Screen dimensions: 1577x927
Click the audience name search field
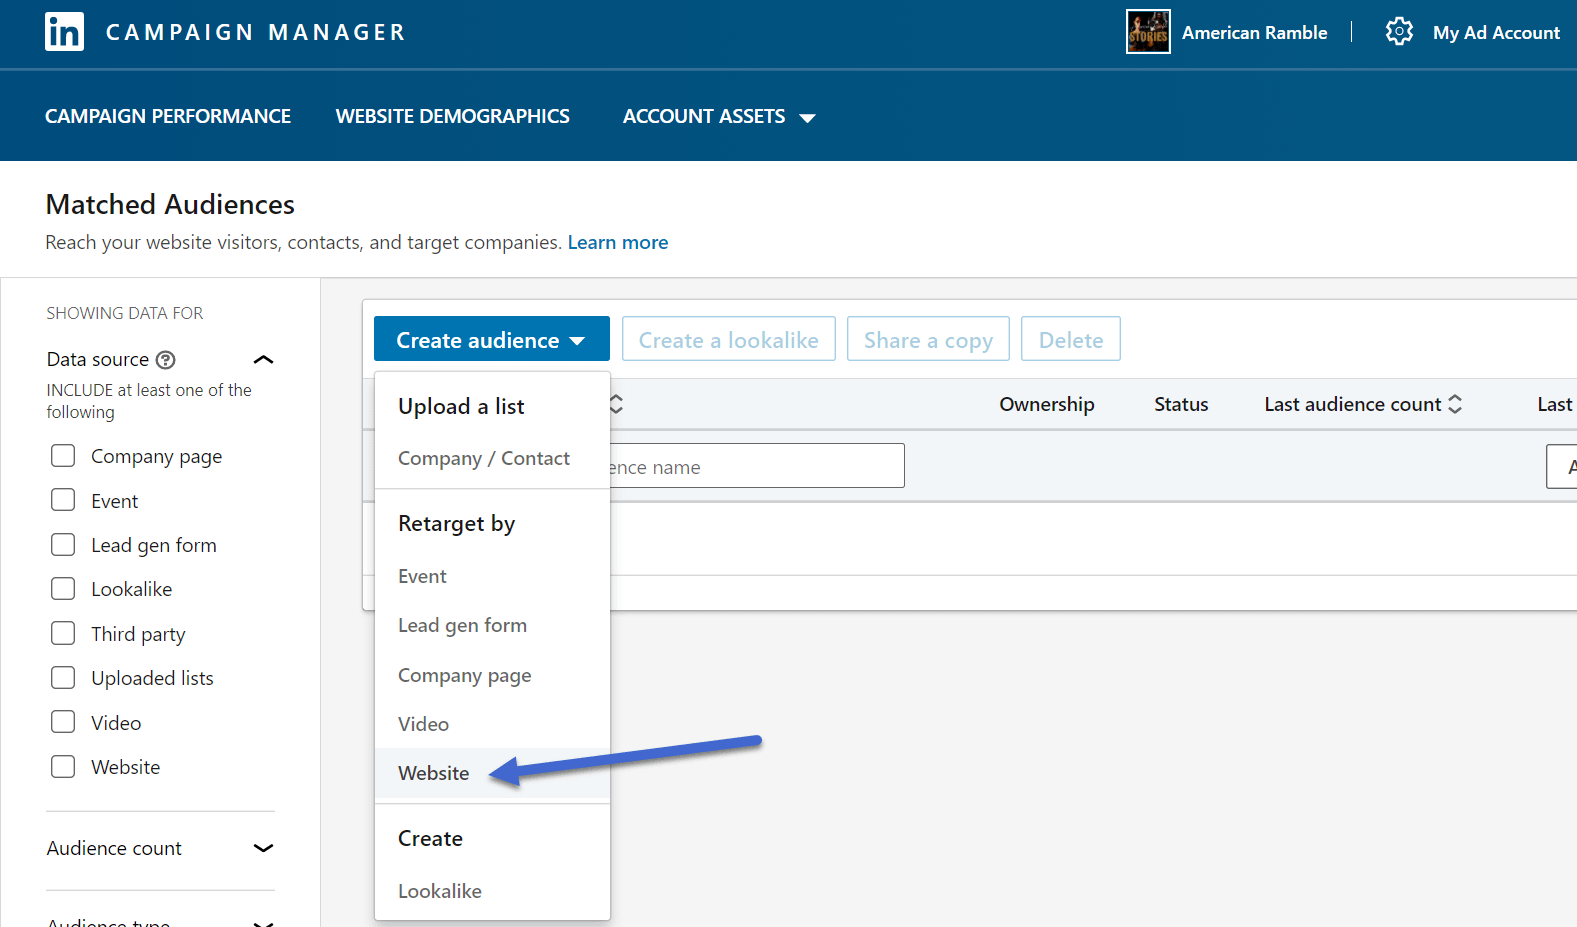coord(757,466)
